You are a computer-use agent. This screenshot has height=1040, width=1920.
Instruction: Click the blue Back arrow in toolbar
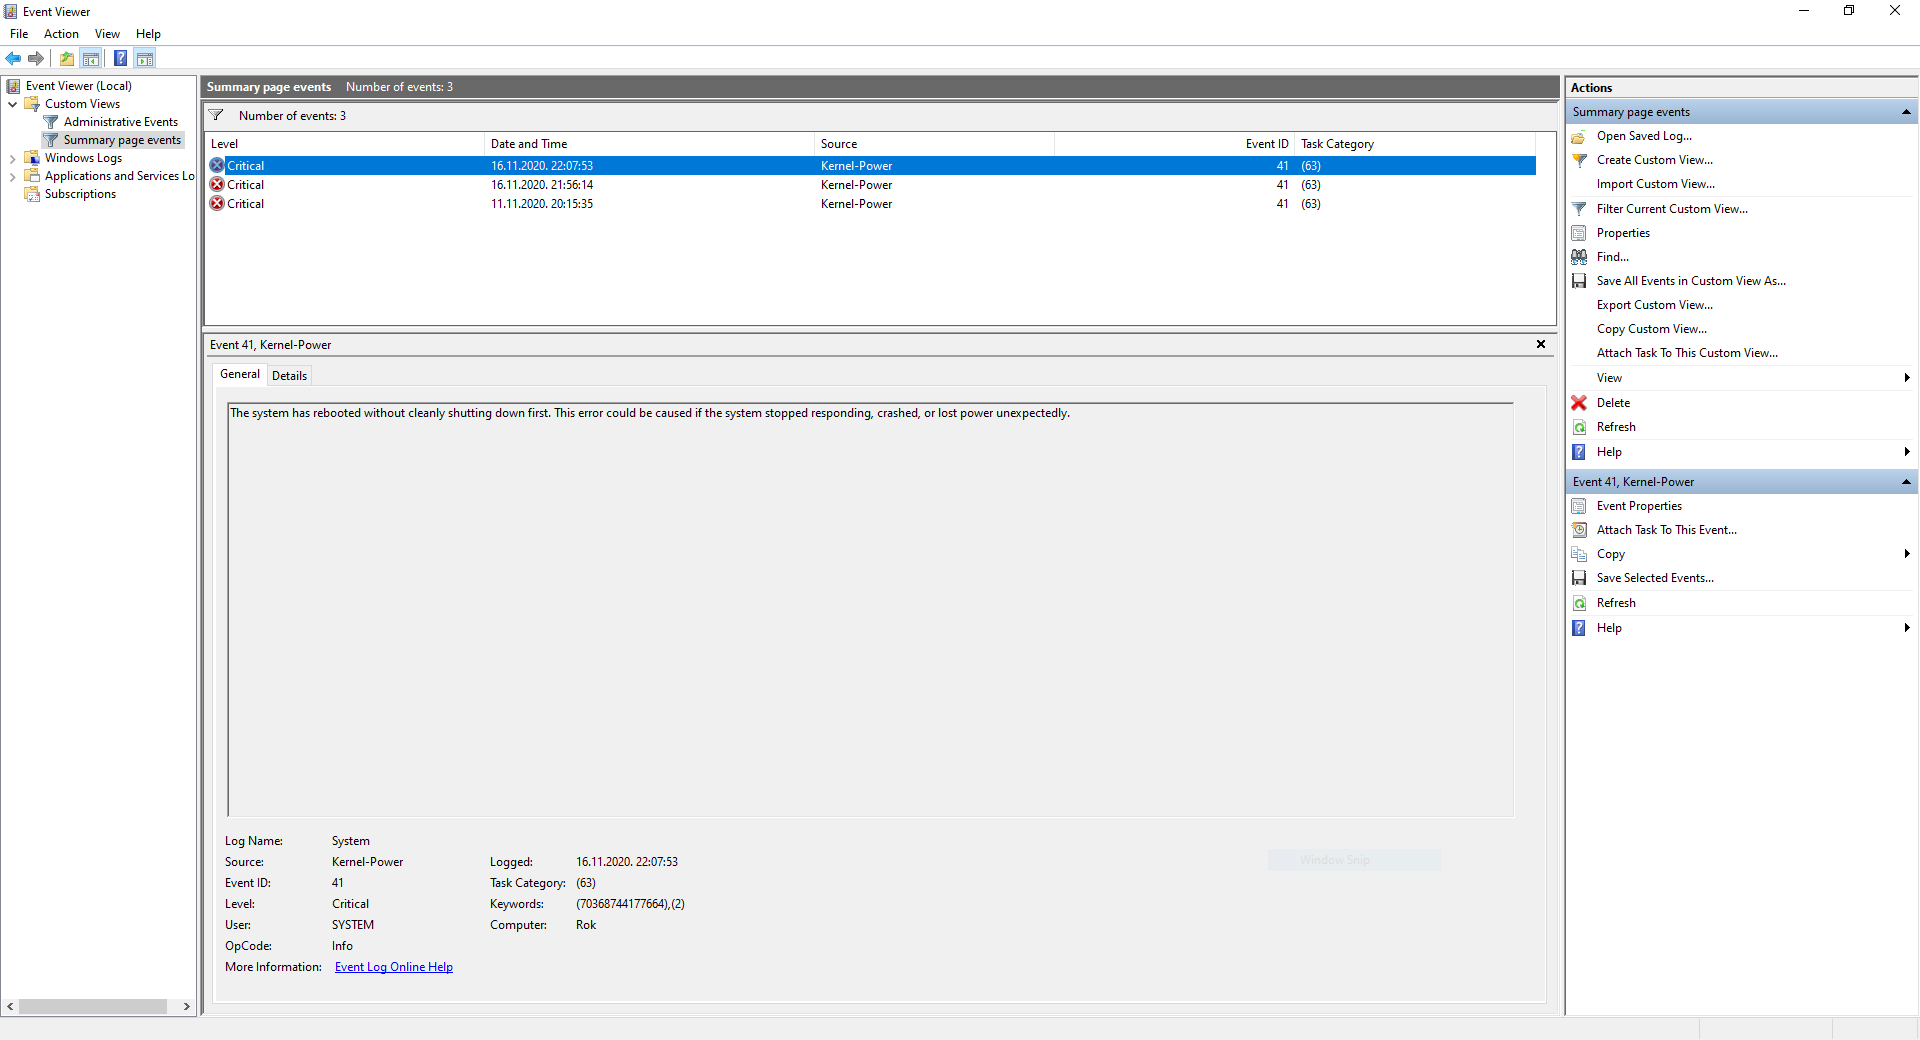(13, 58)
